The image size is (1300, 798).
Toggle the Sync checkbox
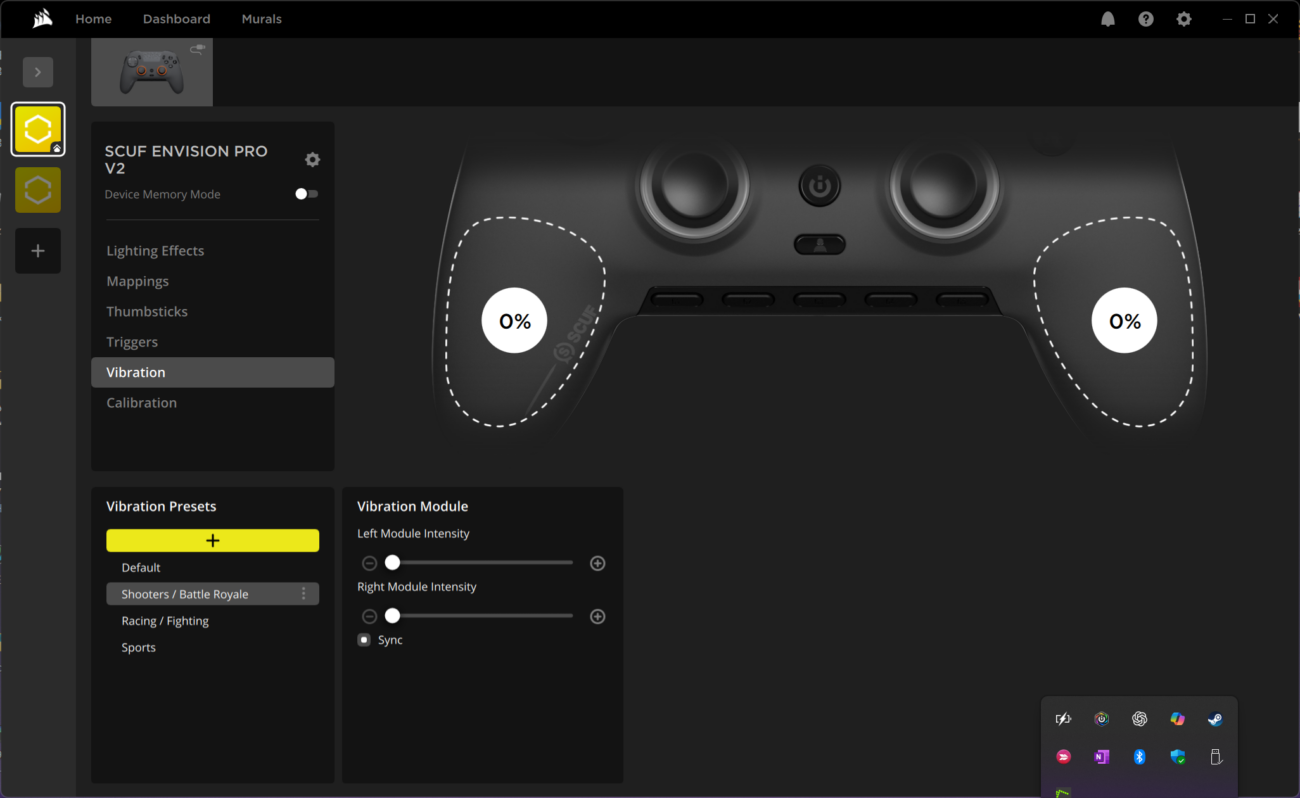coord(364,640)
